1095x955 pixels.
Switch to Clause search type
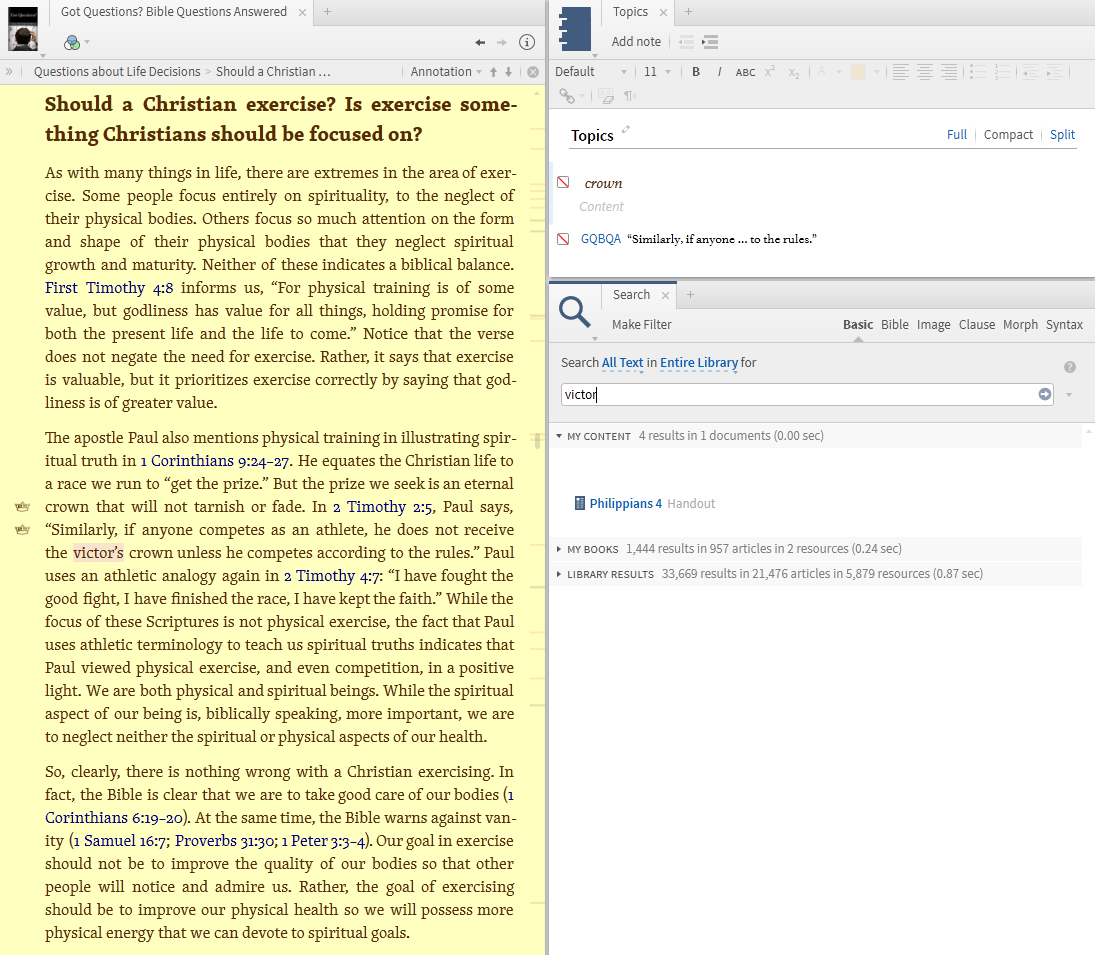tap(976, 325)
